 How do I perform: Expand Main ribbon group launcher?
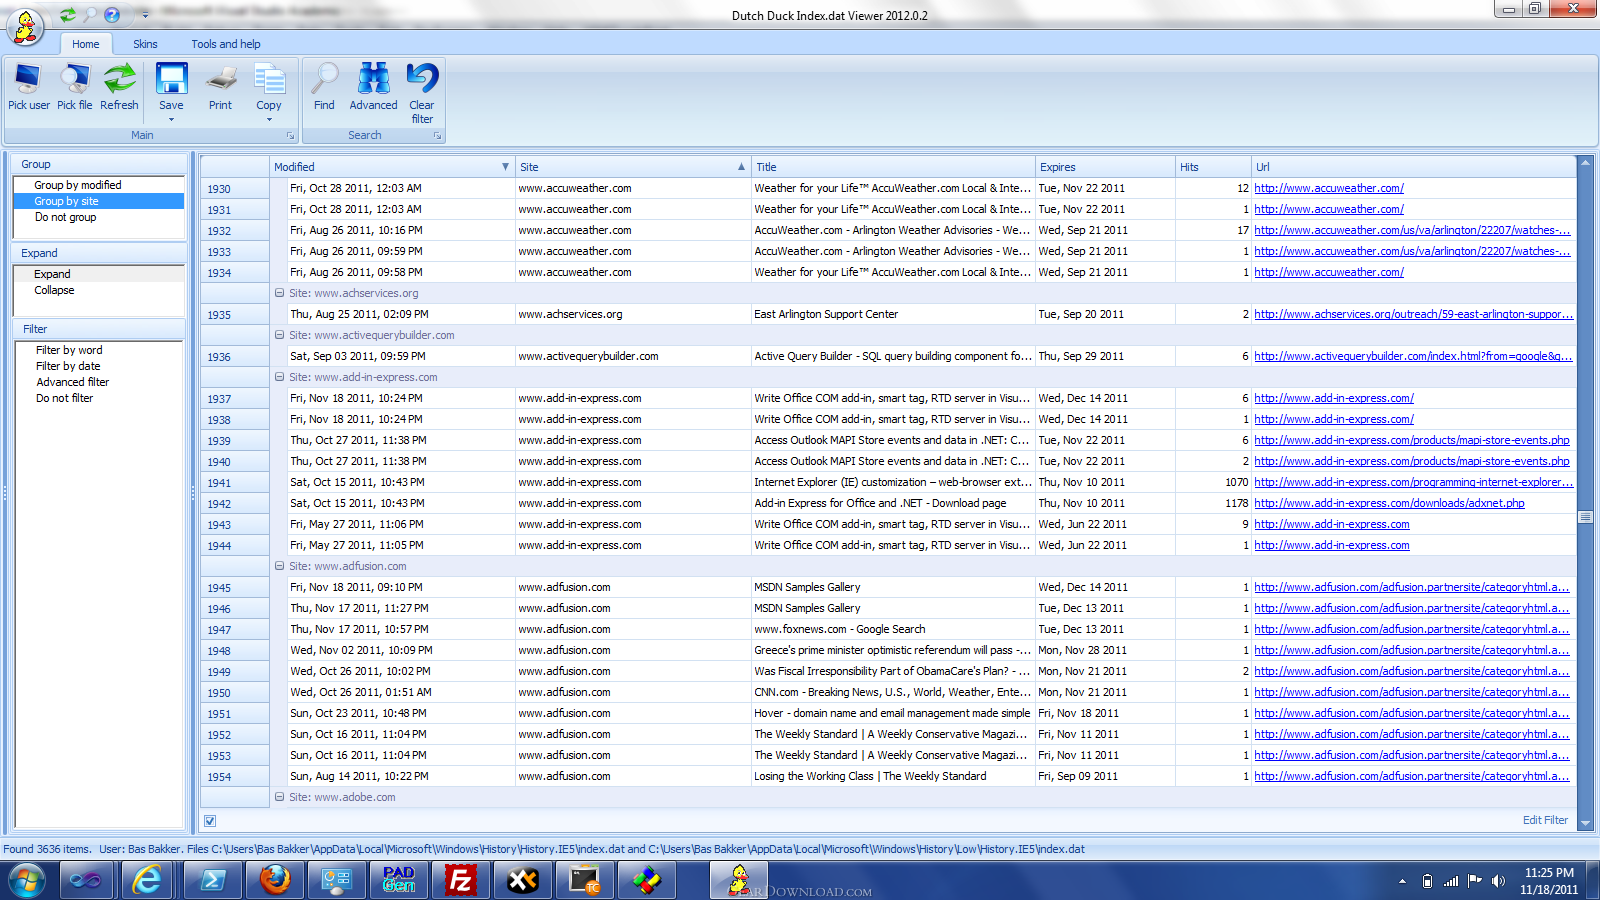[291, 135]
